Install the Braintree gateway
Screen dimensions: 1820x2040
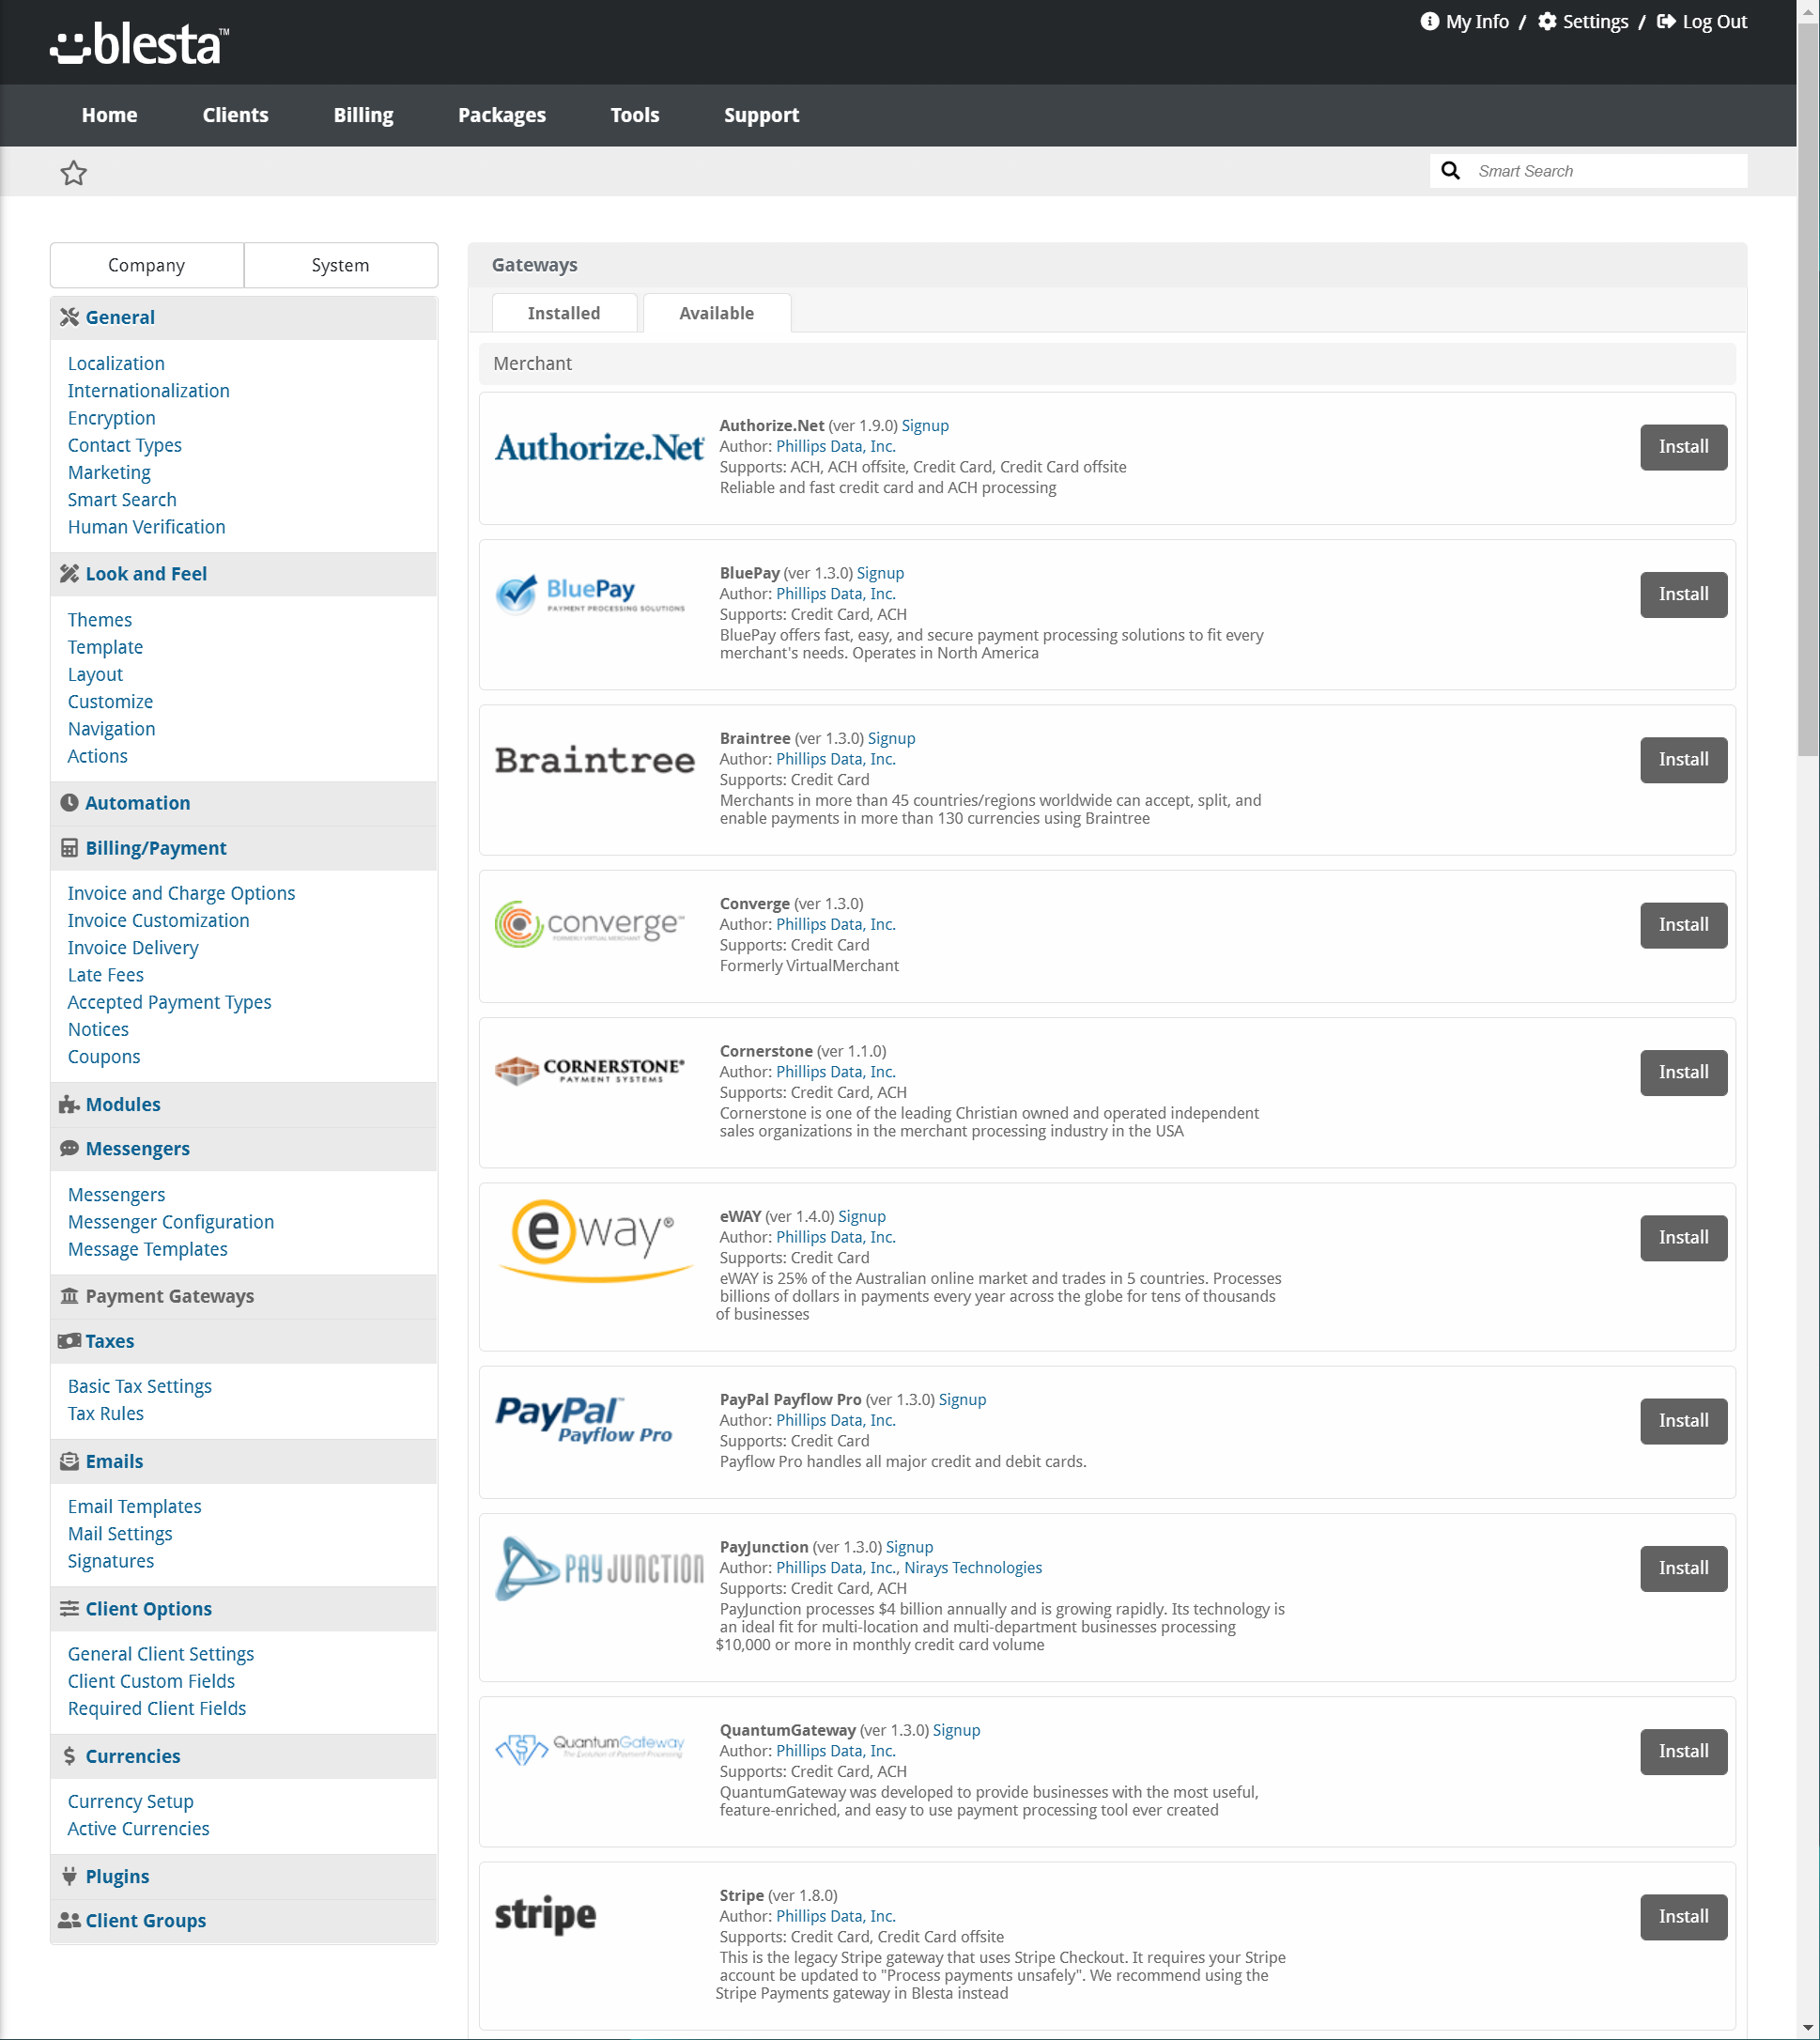1683,760
